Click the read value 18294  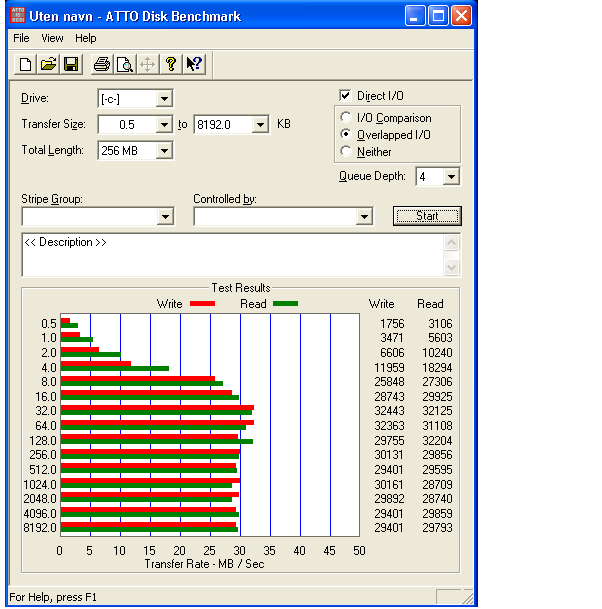pyautogui.click(x=437, y=367)
